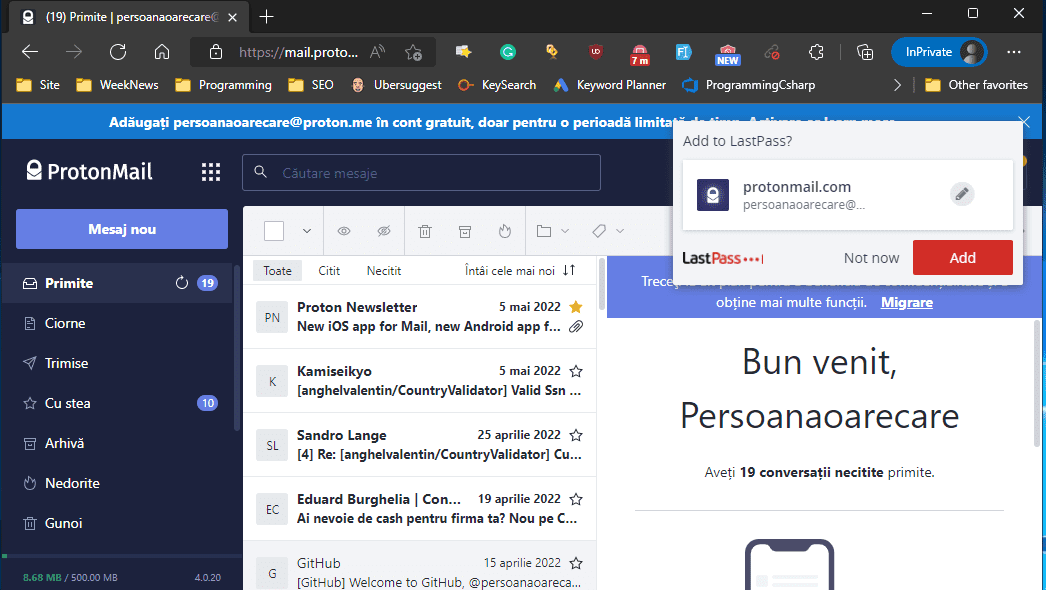Expand the selection options dropdown arrow

tap(307, 231)
